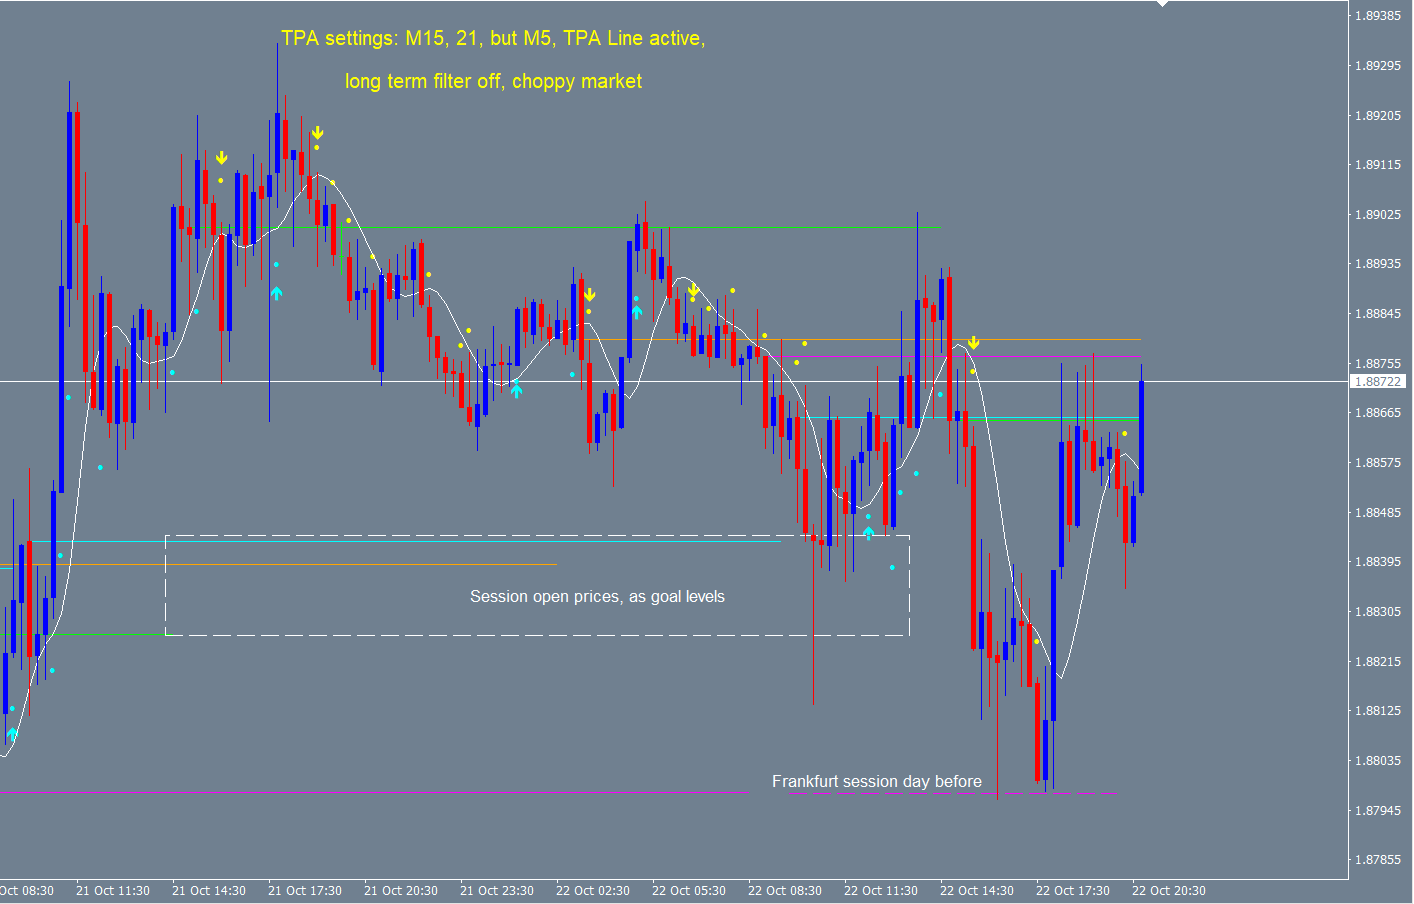Click the chart shift triangle at top edge
Image resolution: width=1414 pixels, height=904 pixels.
(x=1162, y=4)
